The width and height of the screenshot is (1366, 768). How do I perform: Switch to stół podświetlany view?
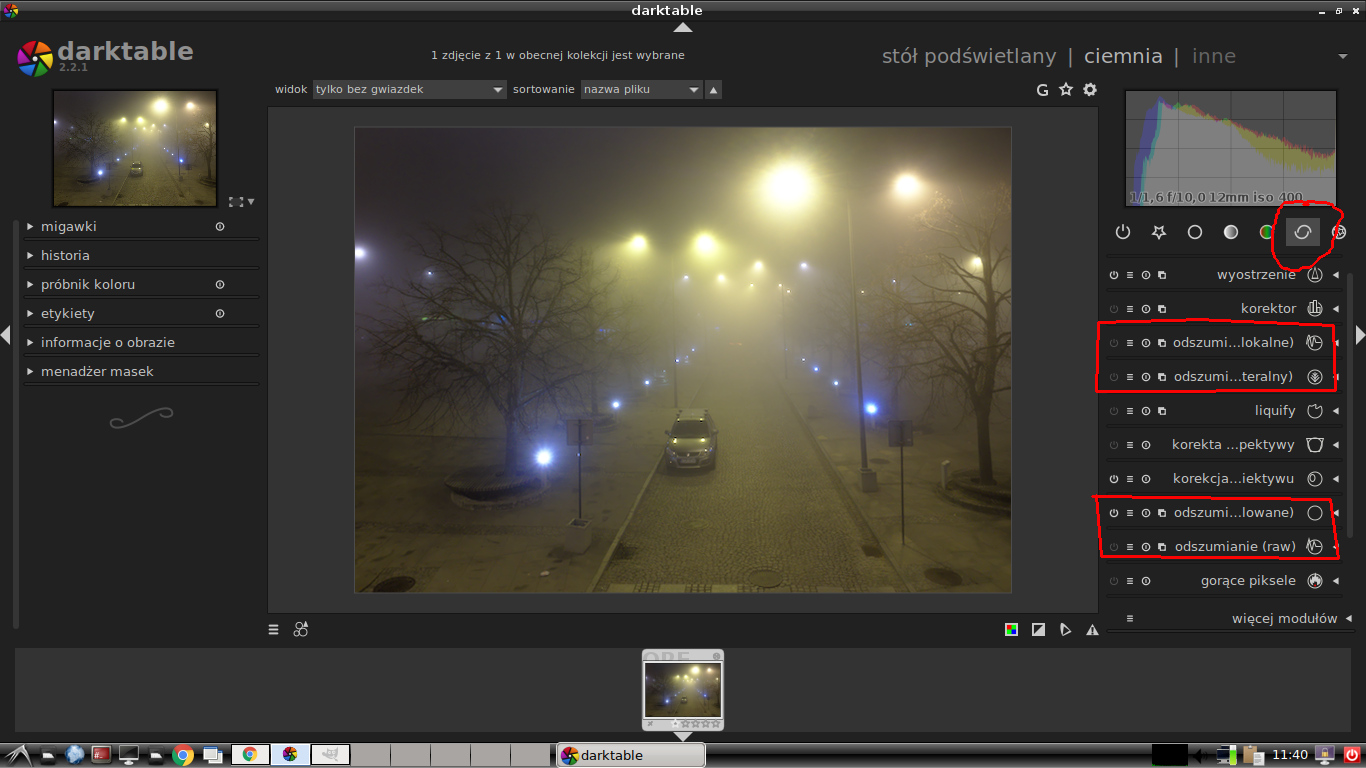point(968,56)
